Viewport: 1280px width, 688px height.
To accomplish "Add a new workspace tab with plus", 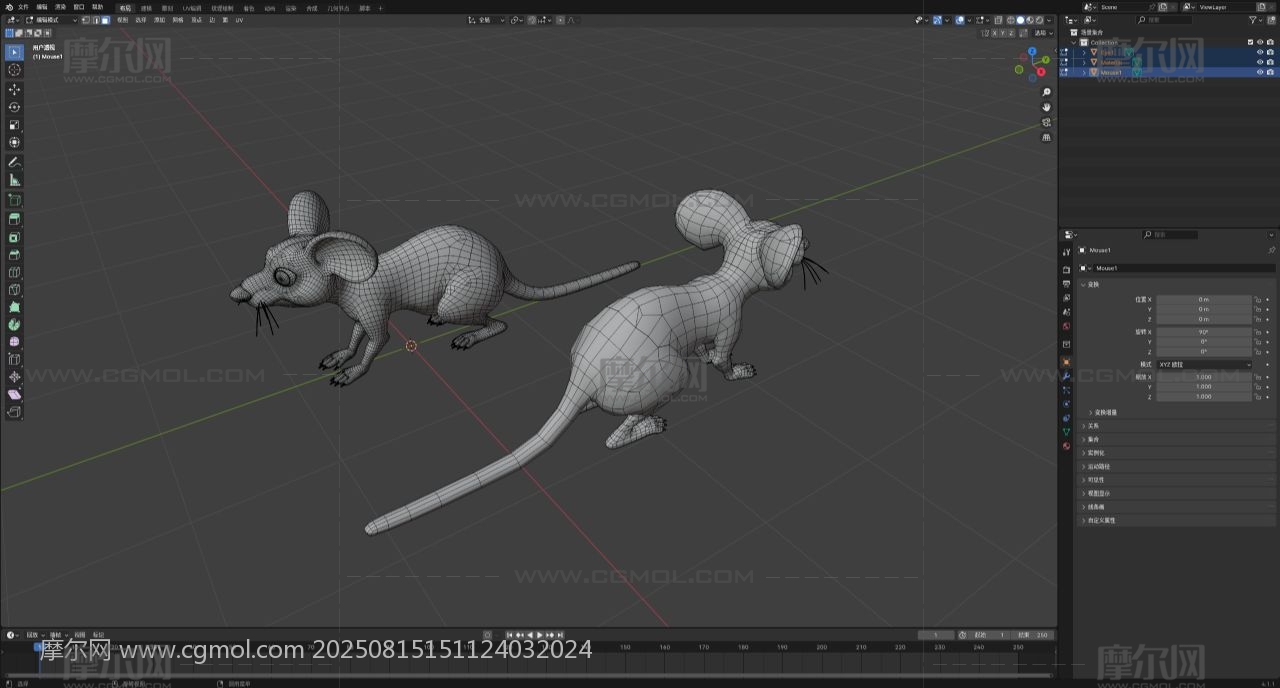I will 380,8.
